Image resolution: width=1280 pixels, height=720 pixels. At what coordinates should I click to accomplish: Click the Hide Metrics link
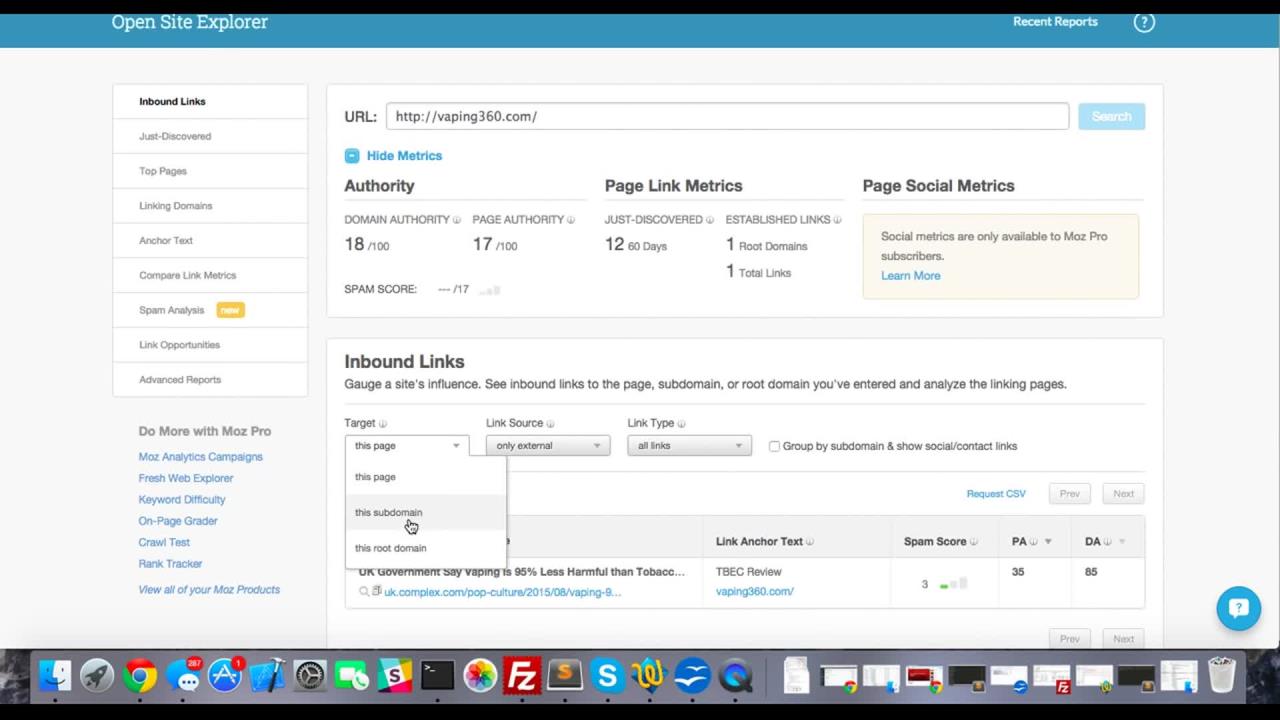[404, 156]
